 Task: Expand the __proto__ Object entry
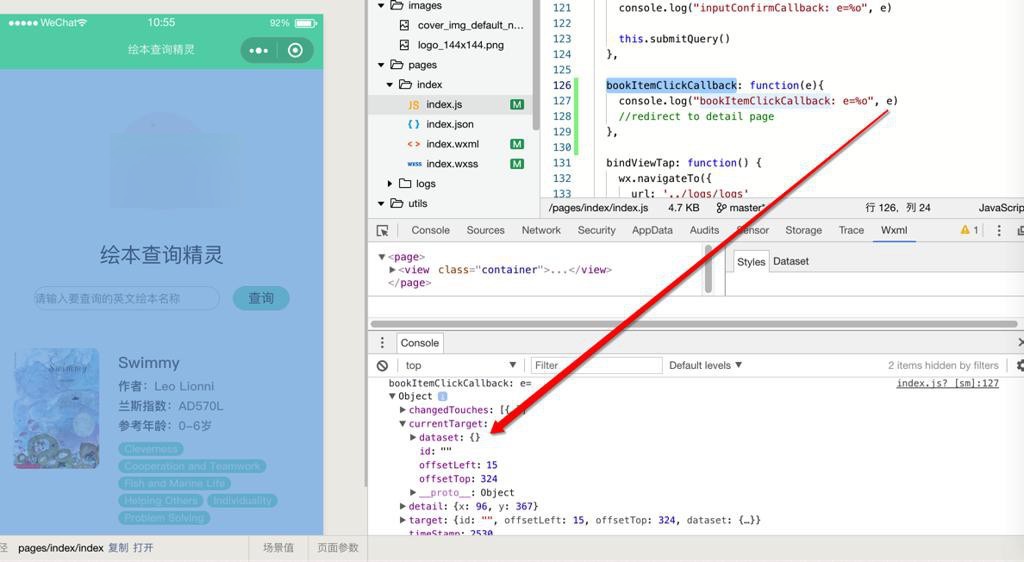pos(413,492)
